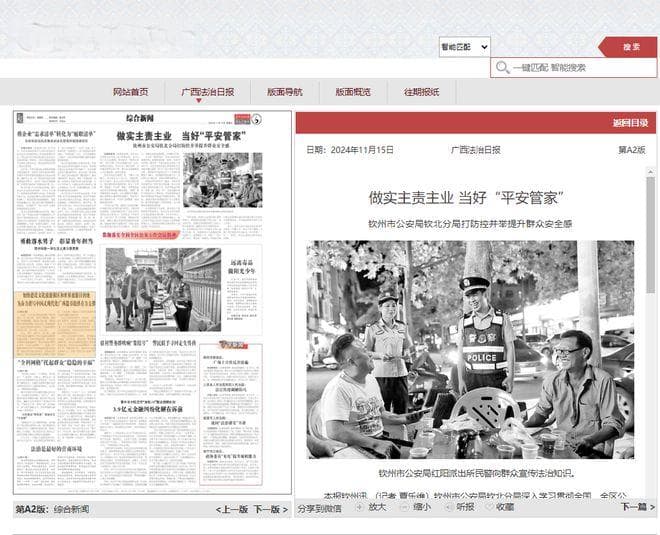Click the large police officers article photo
This screenshot has height=535, width=660.
[x=470, y=349]
